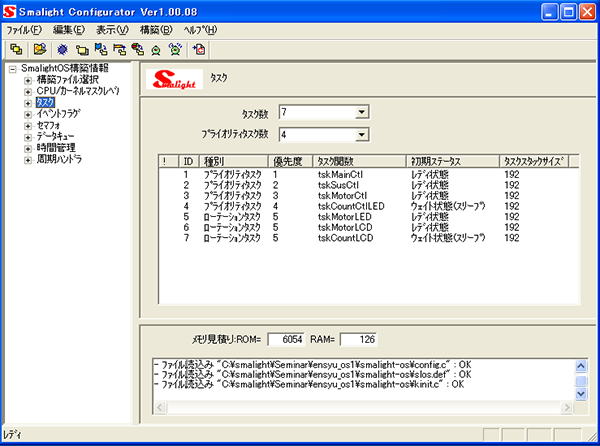Open the タスク数 dropdown showing 7
Viewport: 600px width, 446px height.
361,112
